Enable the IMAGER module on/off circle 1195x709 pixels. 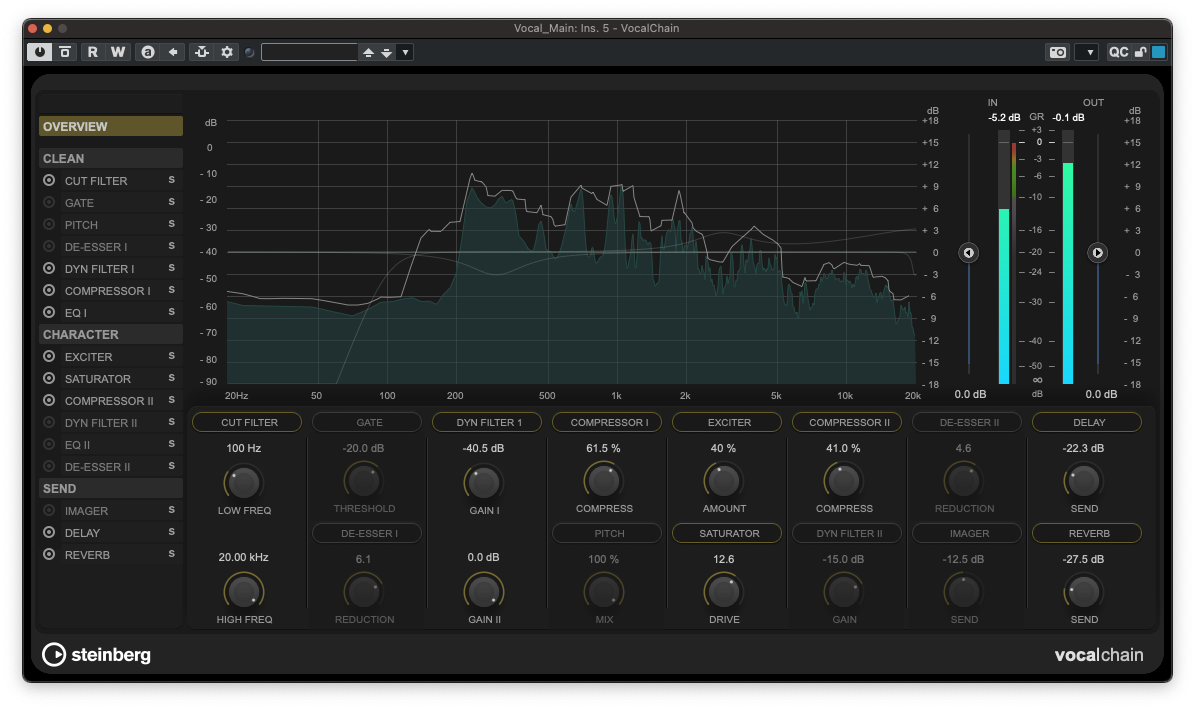tap(49, 511)
